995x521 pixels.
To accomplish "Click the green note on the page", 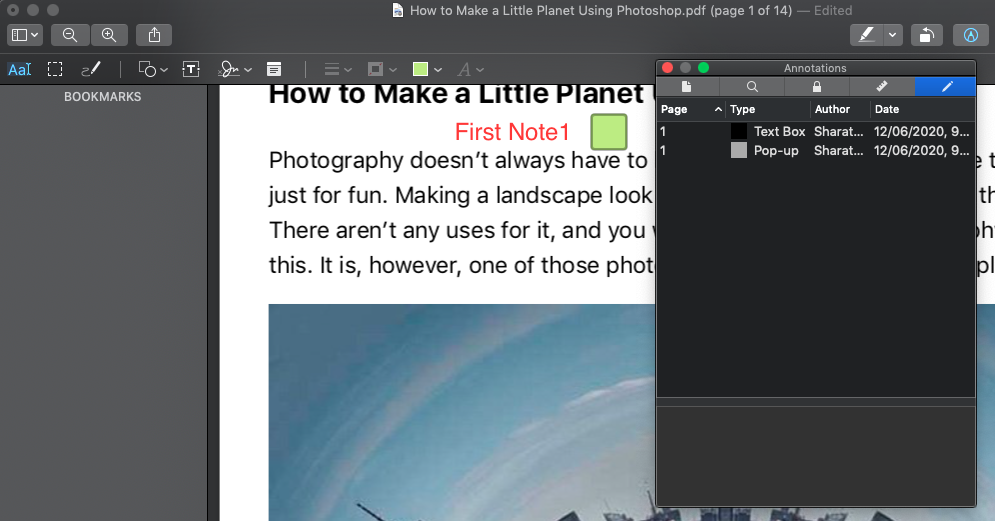I will [609, 131].
